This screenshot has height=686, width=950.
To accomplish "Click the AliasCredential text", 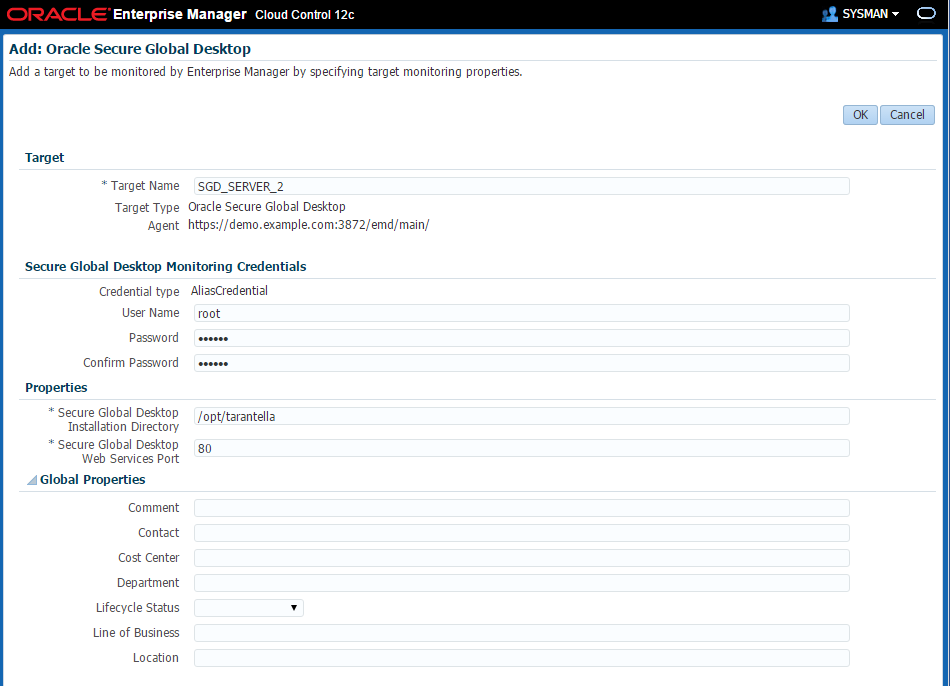I will click(229, 291).
